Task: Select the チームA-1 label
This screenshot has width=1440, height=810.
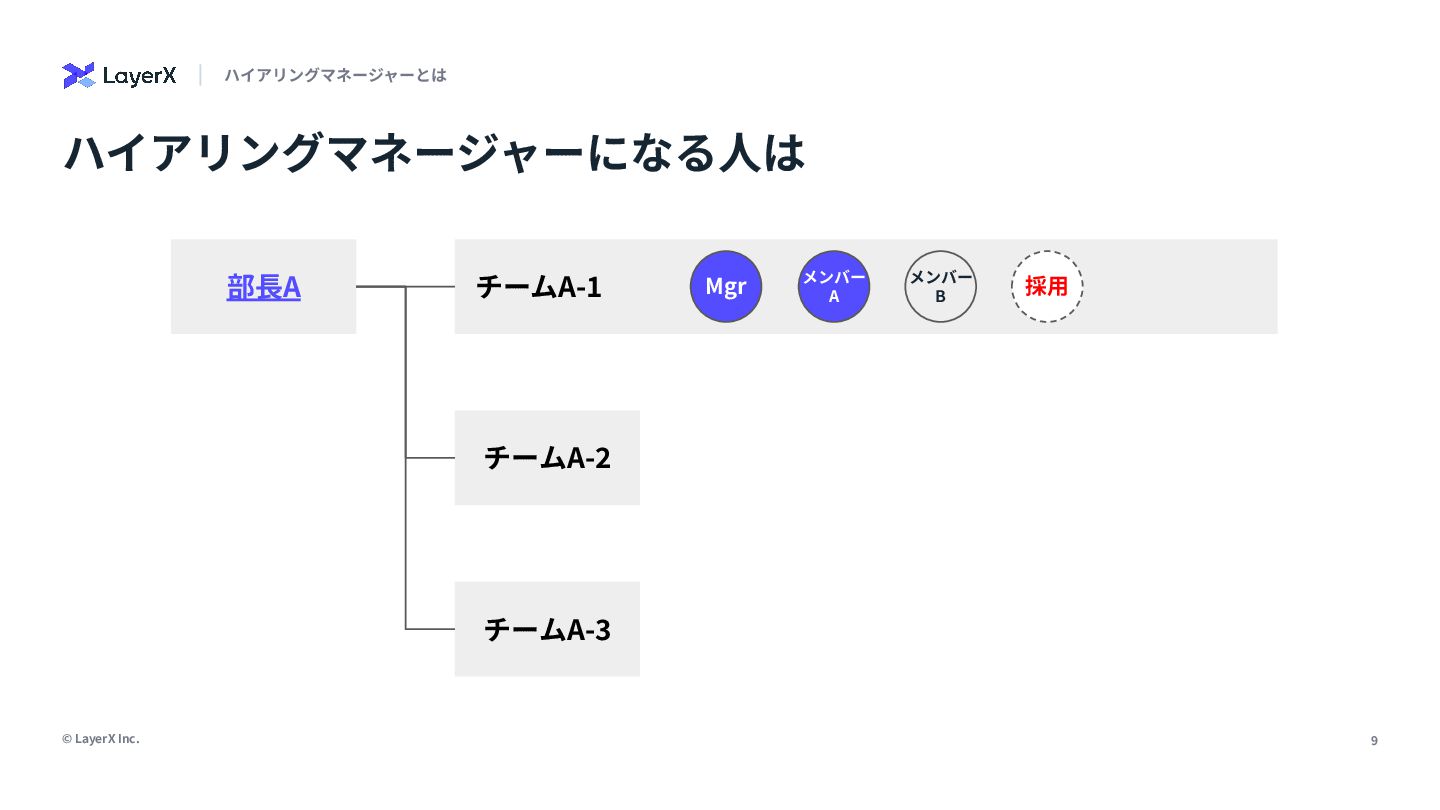Action: (539, 287)
